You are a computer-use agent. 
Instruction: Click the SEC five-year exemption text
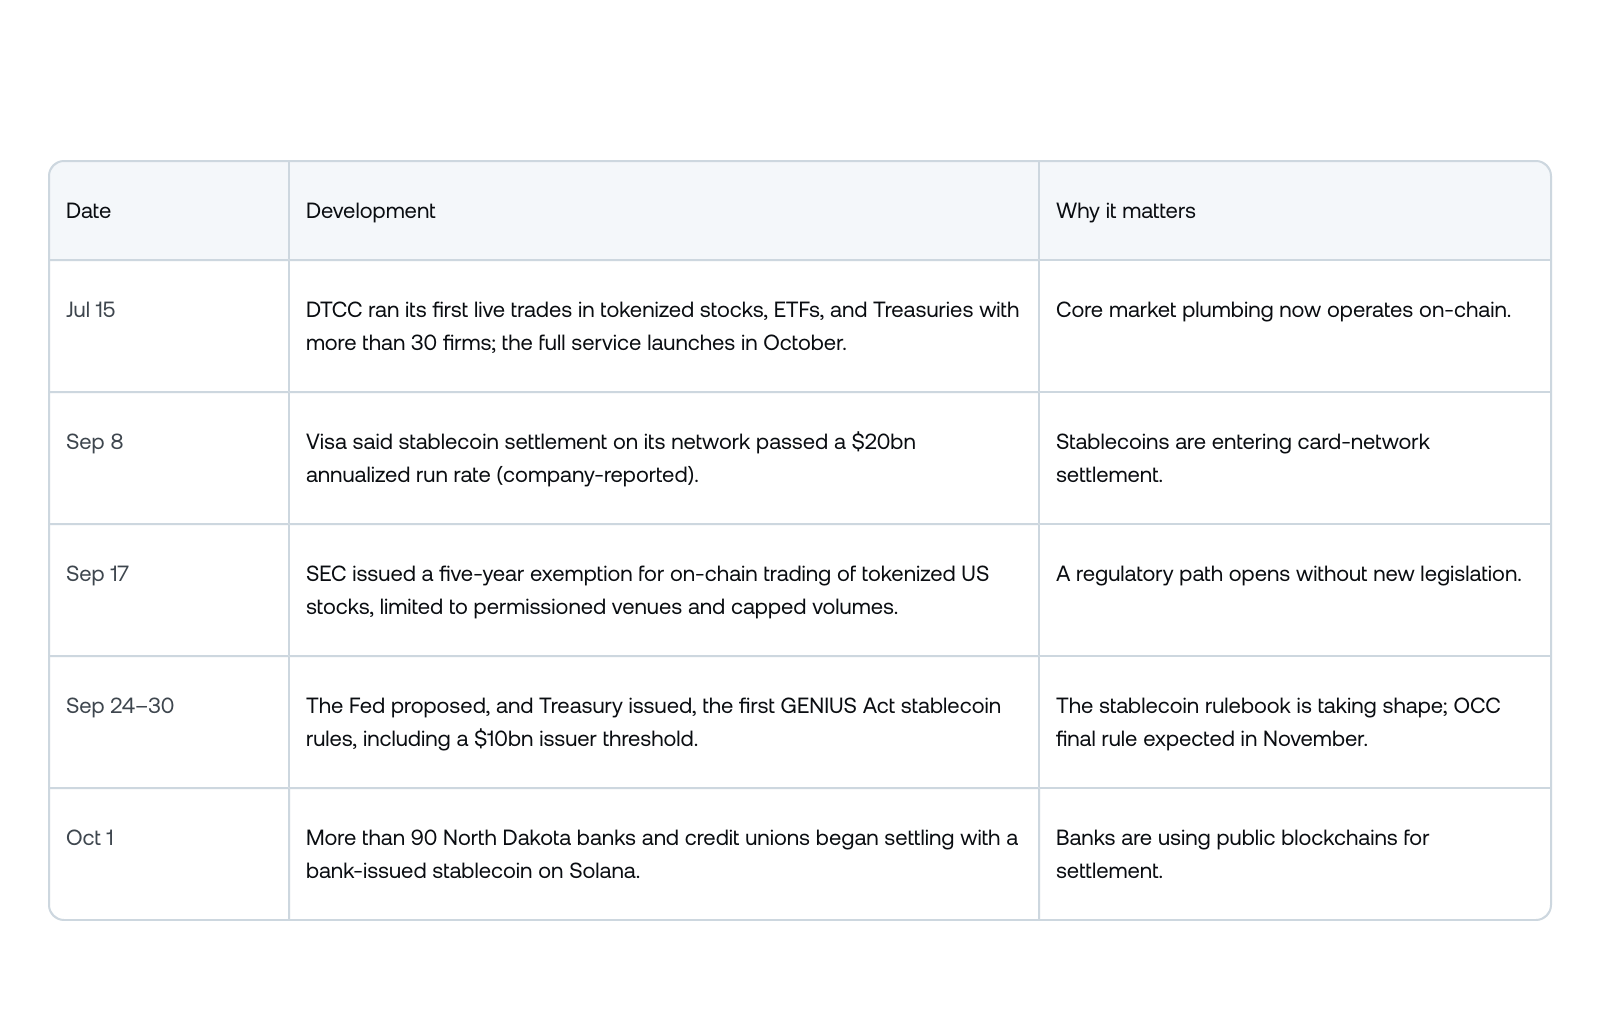click(647, 590)
